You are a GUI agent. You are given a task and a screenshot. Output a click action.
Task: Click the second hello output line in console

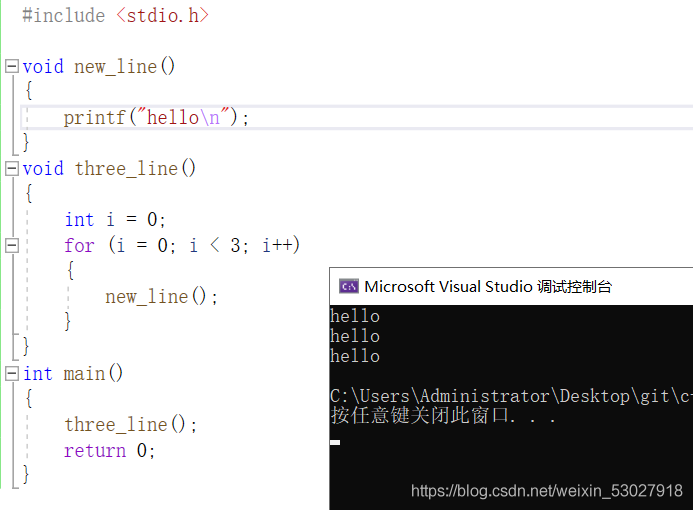tap(355, 336)
